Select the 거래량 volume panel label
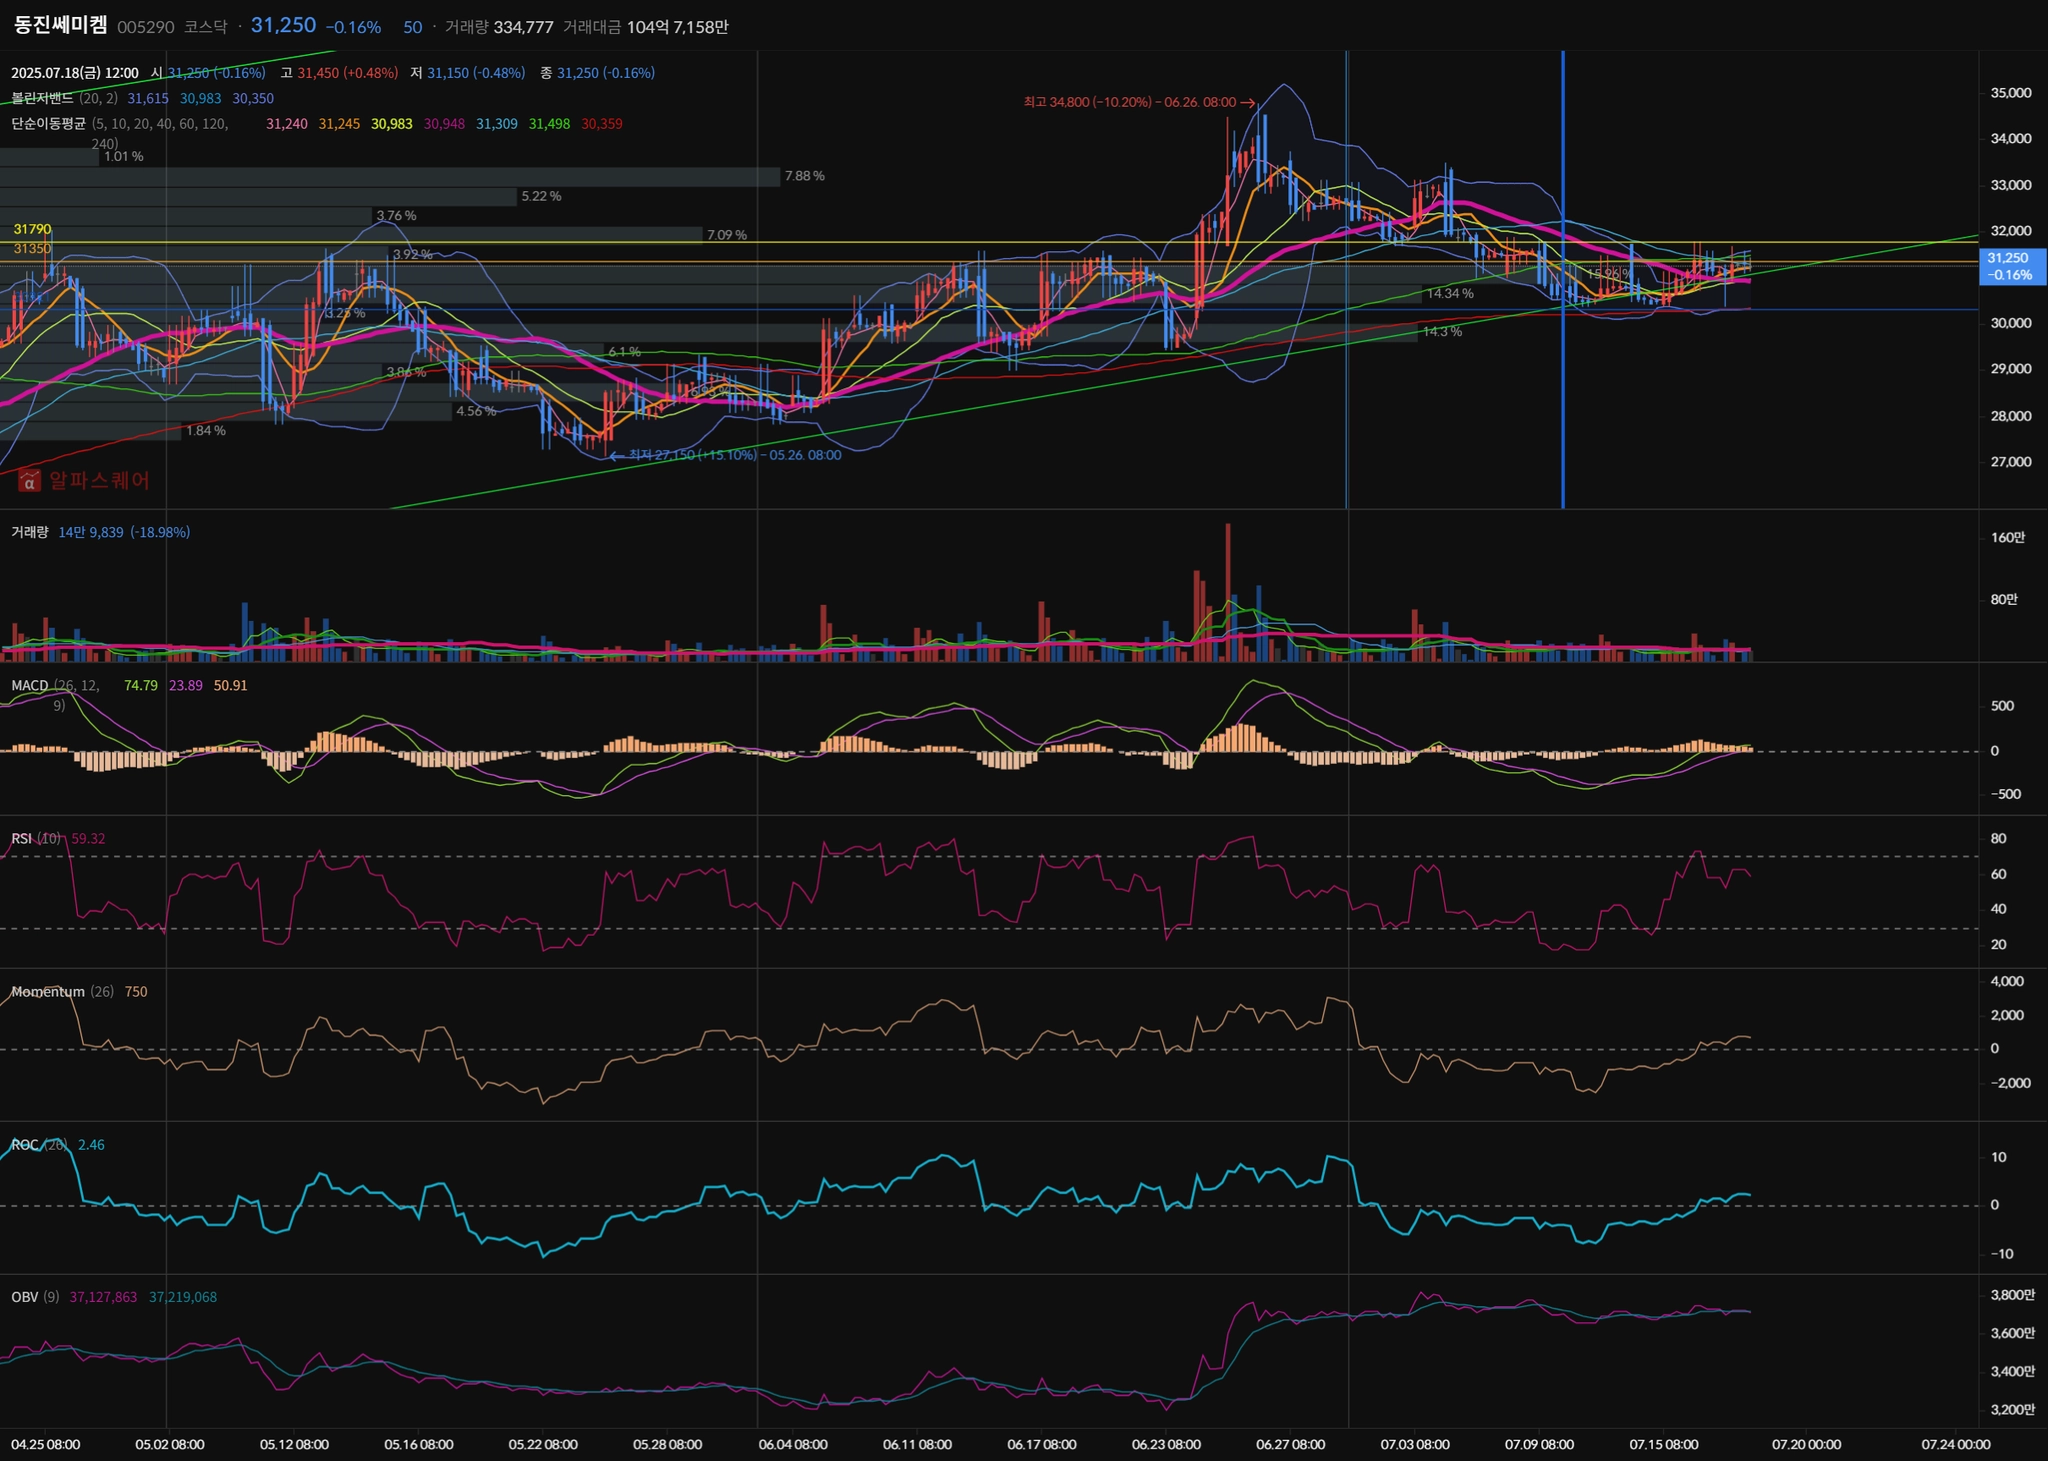Viewport: 2048px width, 1461px height. pos(29,532)
